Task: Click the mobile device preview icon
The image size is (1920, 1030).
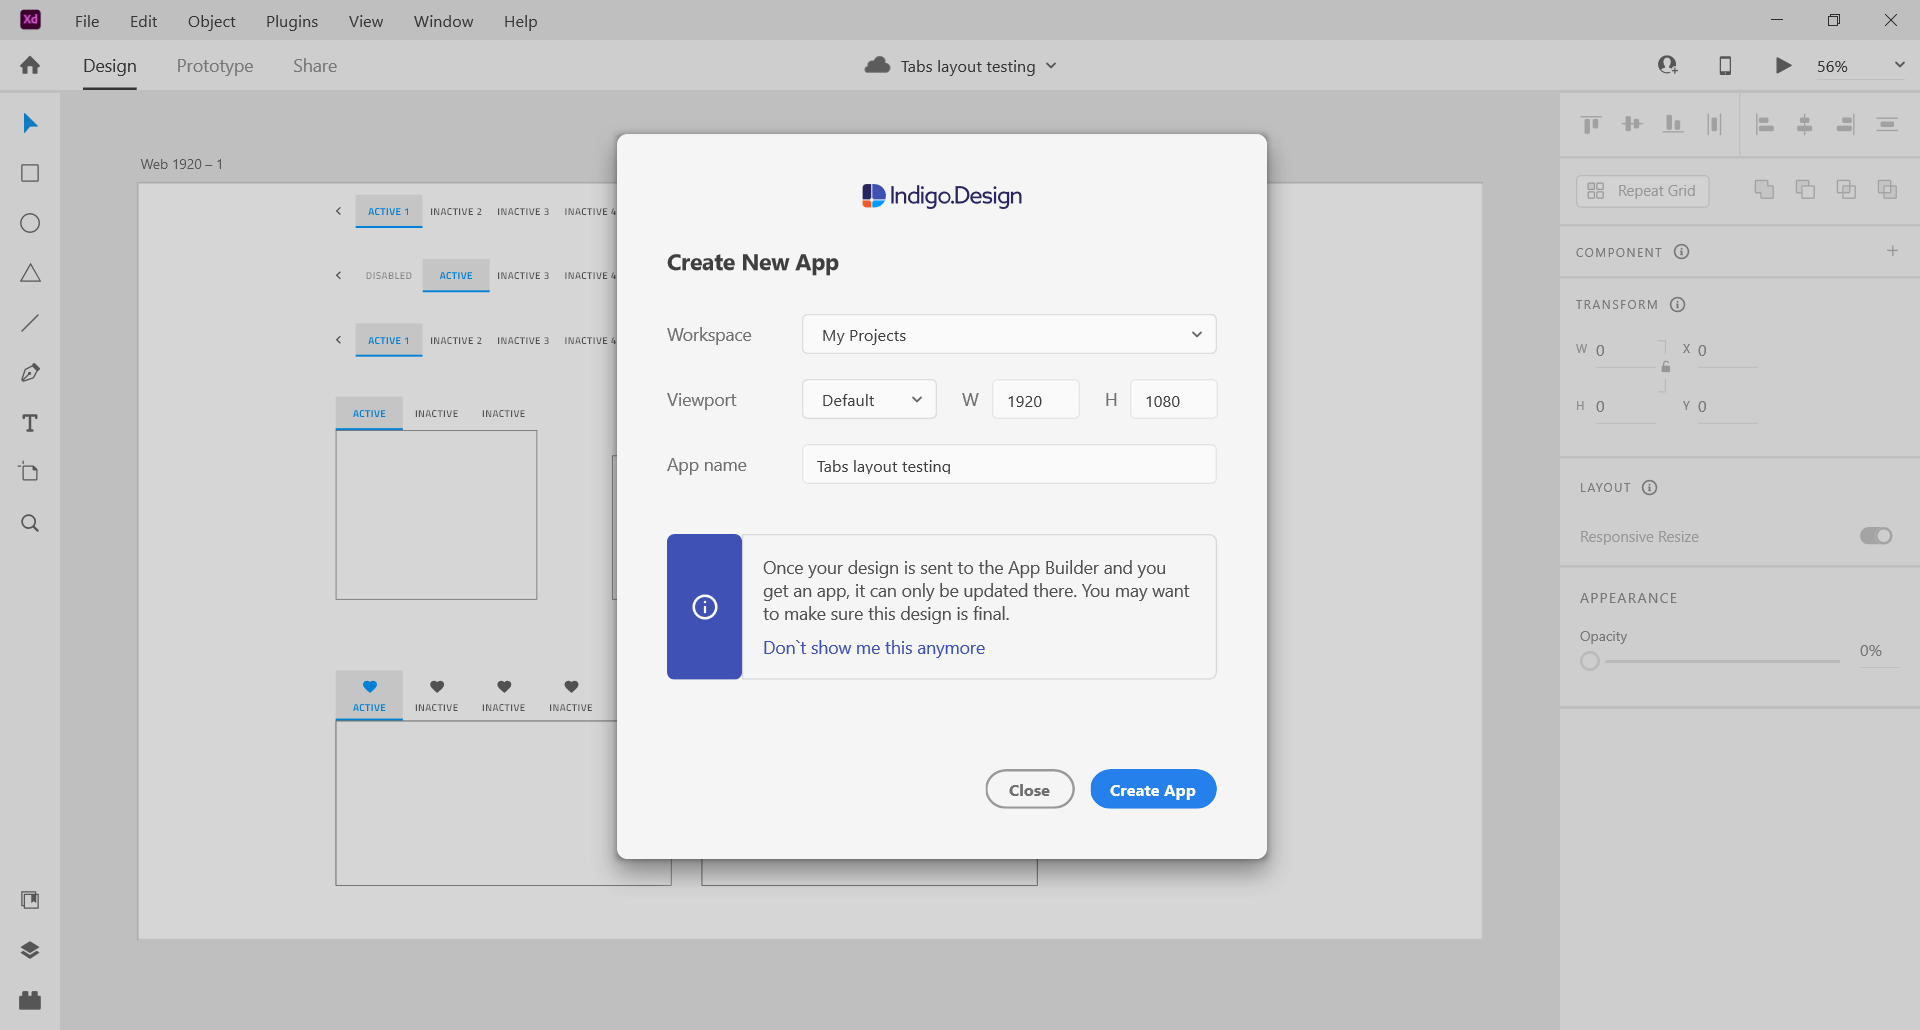Action: [x=1725, y=65]
